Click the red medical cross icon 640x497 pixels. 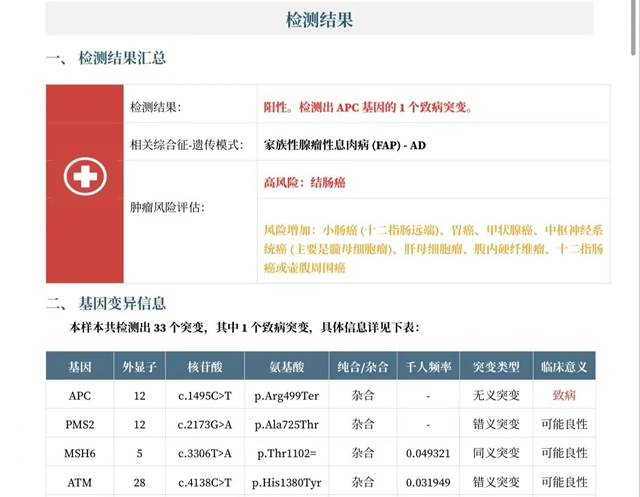pos(85,178)
